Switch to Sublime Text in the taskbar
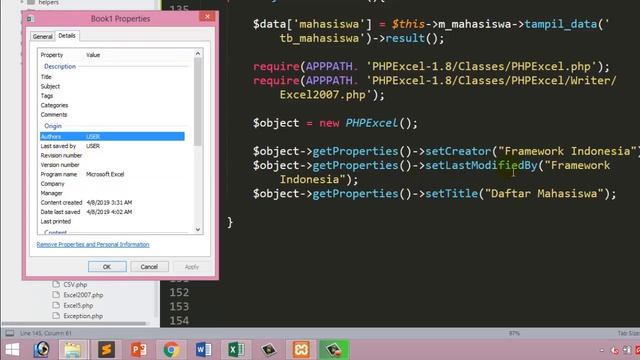Viewport: 640px width, 360px height. click(x=106, y=350)
